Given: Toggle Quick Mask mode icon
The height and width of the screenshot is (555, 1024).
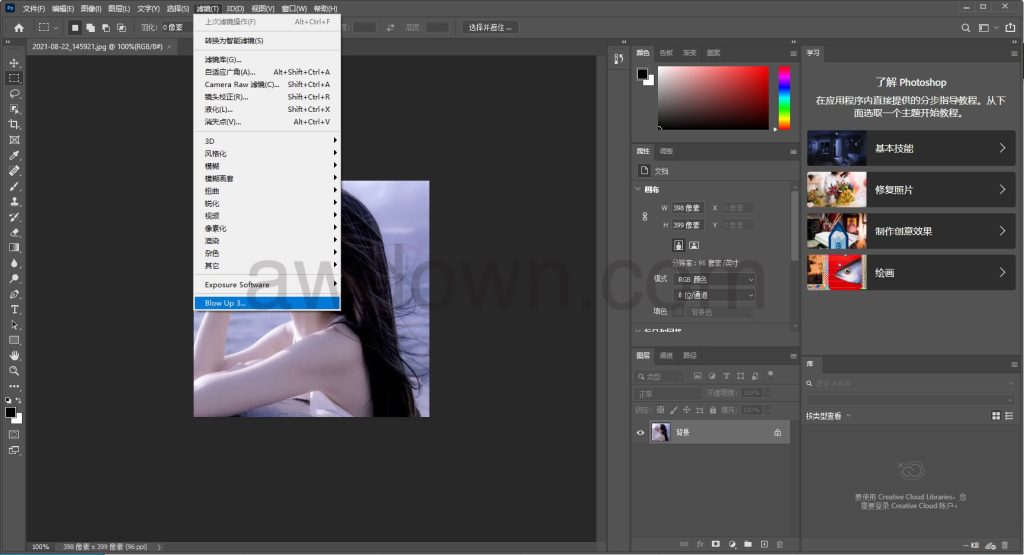Looking at the screenshot, I should (x=14, y=434).
